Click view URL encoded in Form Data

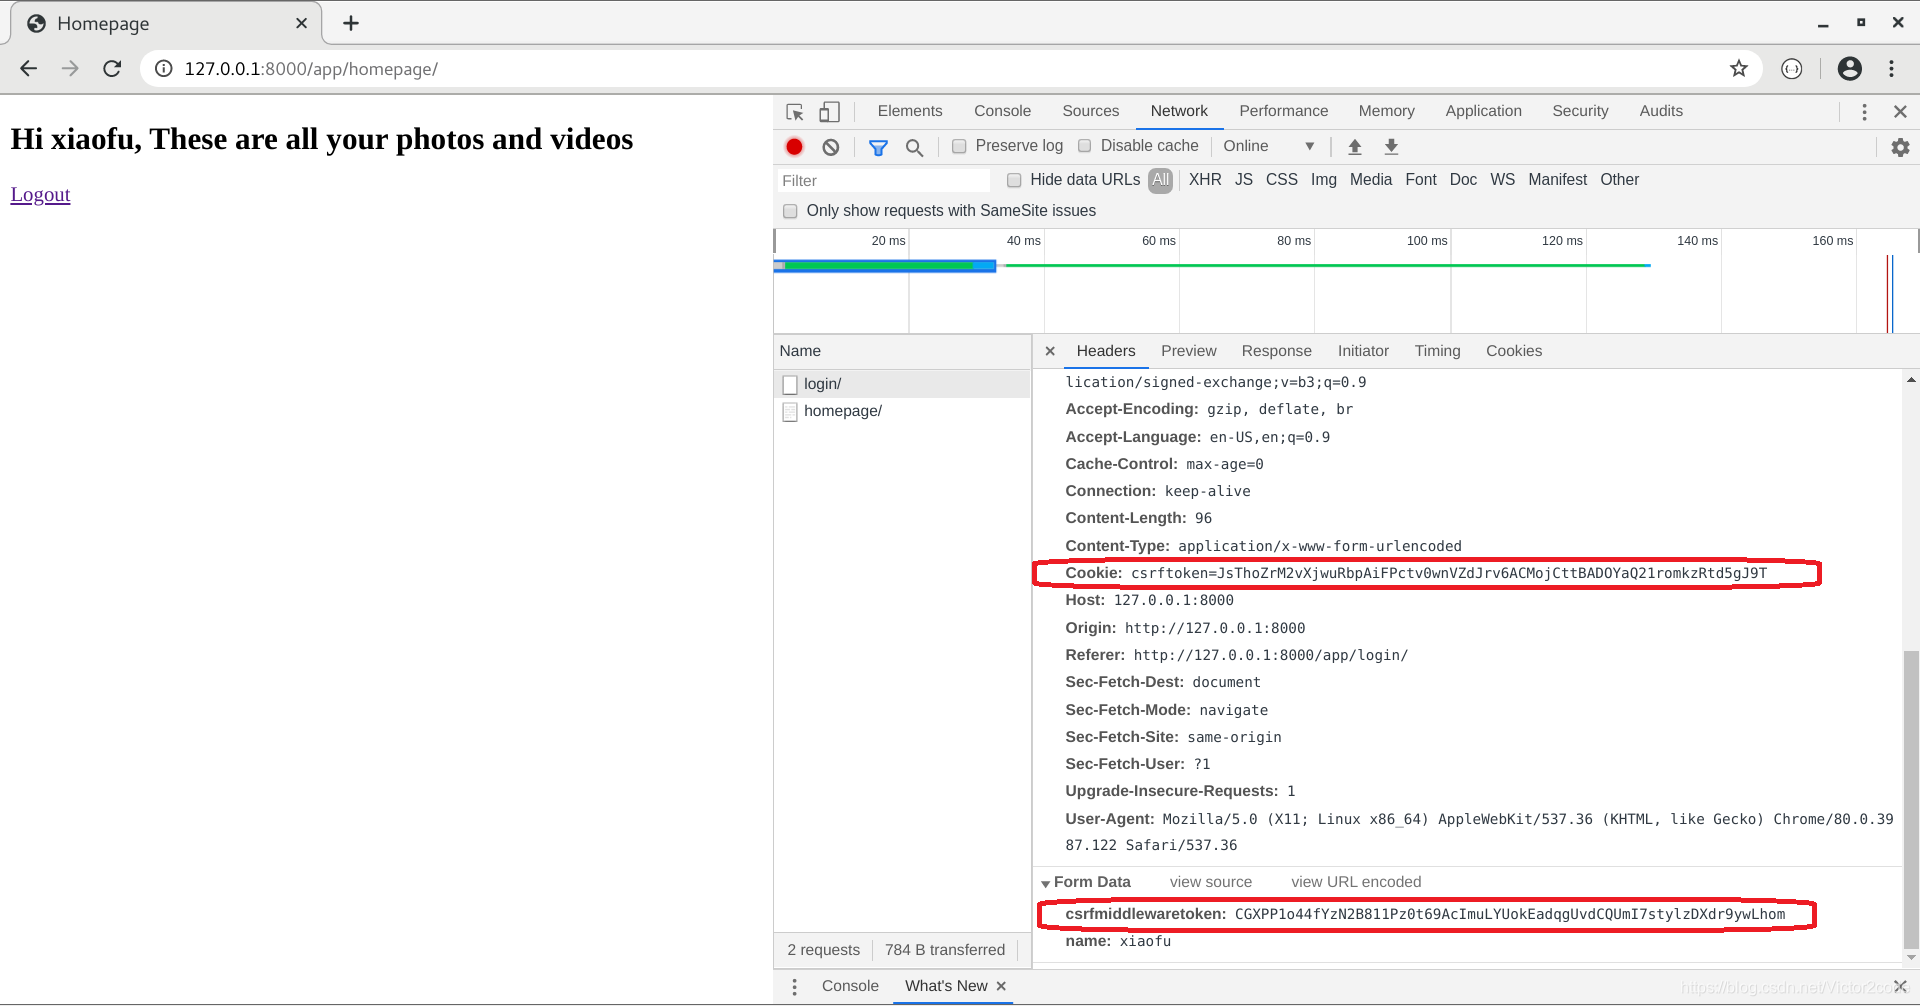pyautogui.click(x=1355, y=882)
